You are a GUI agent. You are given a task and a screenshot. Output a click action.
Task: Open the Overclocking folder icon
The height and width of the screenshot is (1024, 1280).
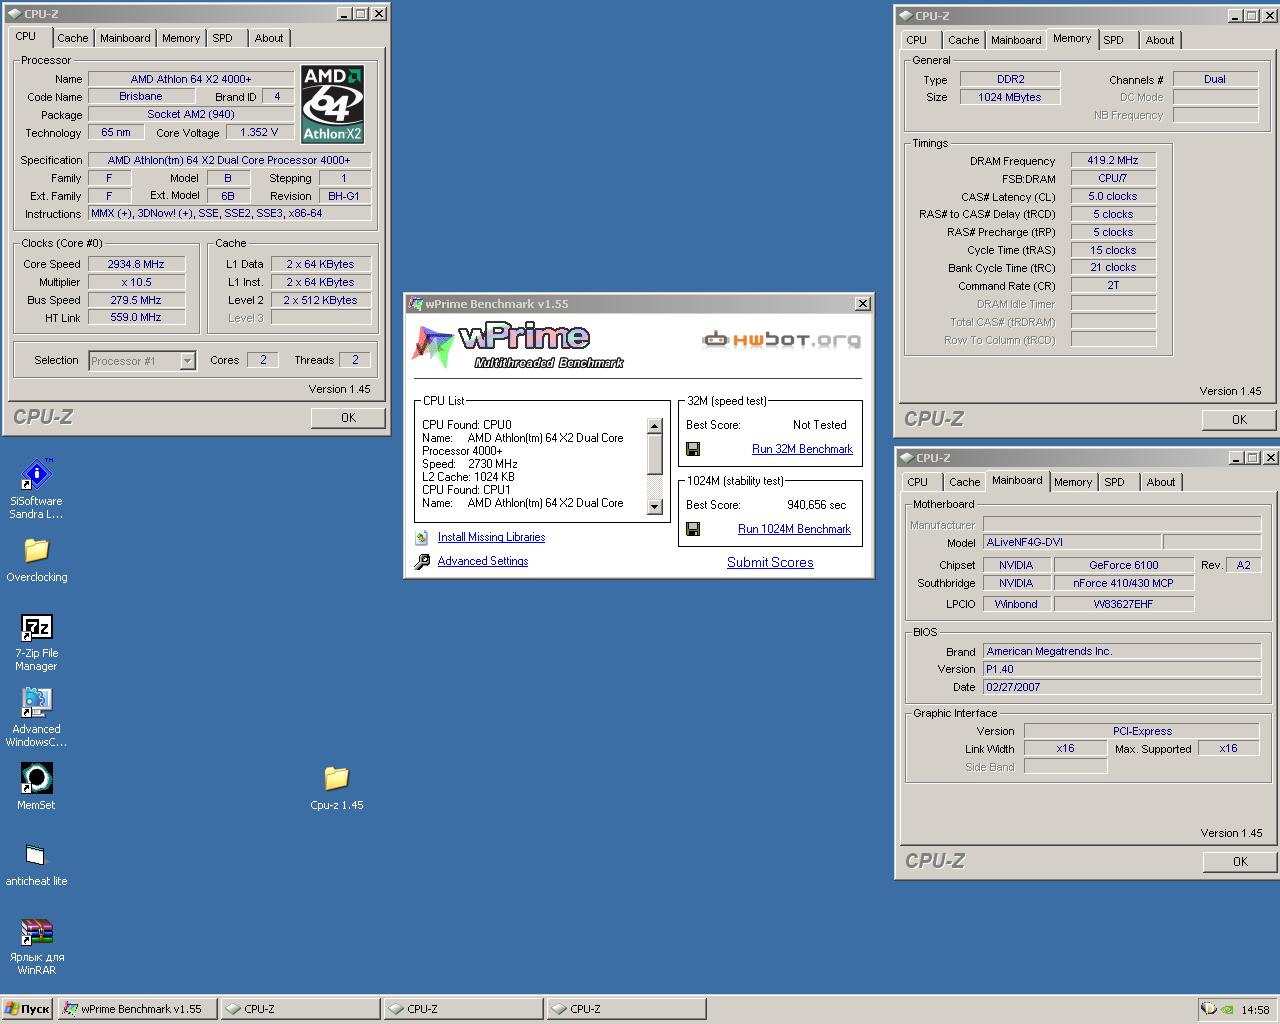(36, 551)
